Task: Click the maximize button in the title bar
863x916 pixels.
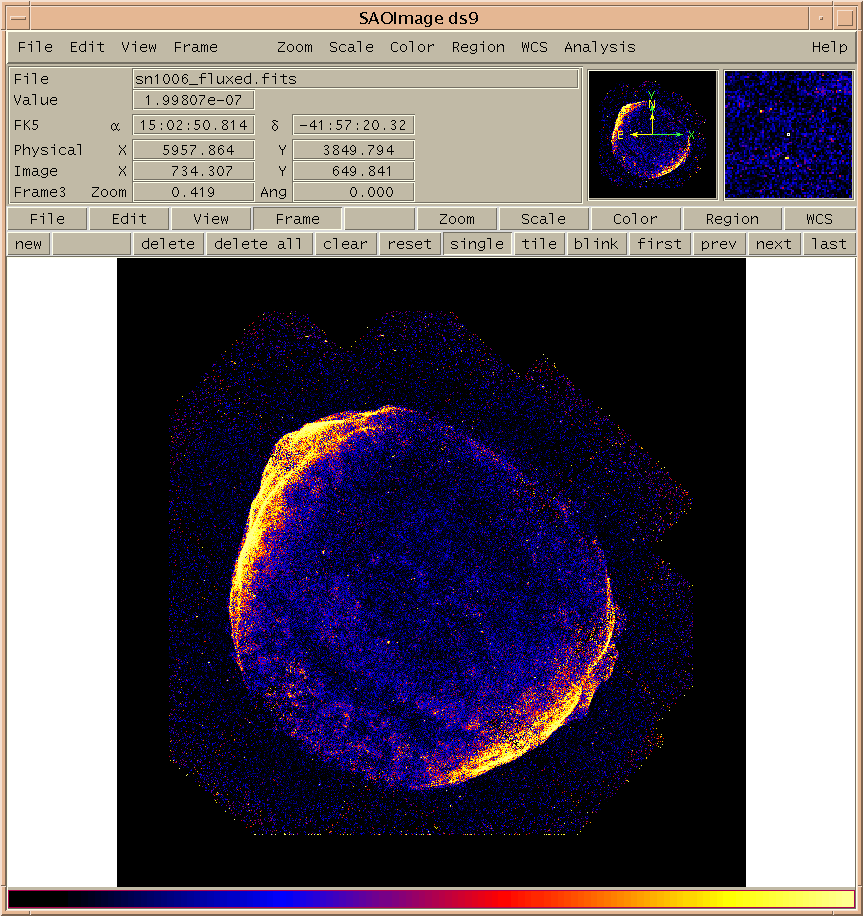Action: click(x=845, y=18)
